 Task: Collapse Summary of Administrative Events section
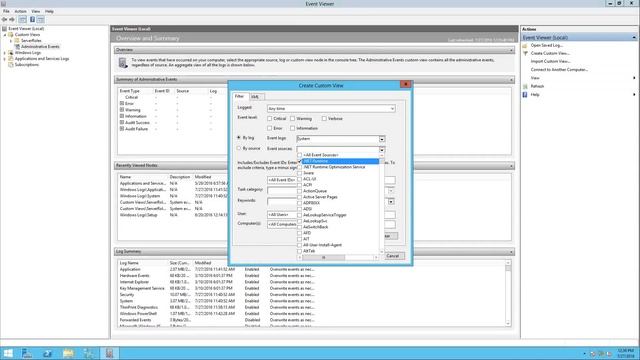click(x=511, y=80)
